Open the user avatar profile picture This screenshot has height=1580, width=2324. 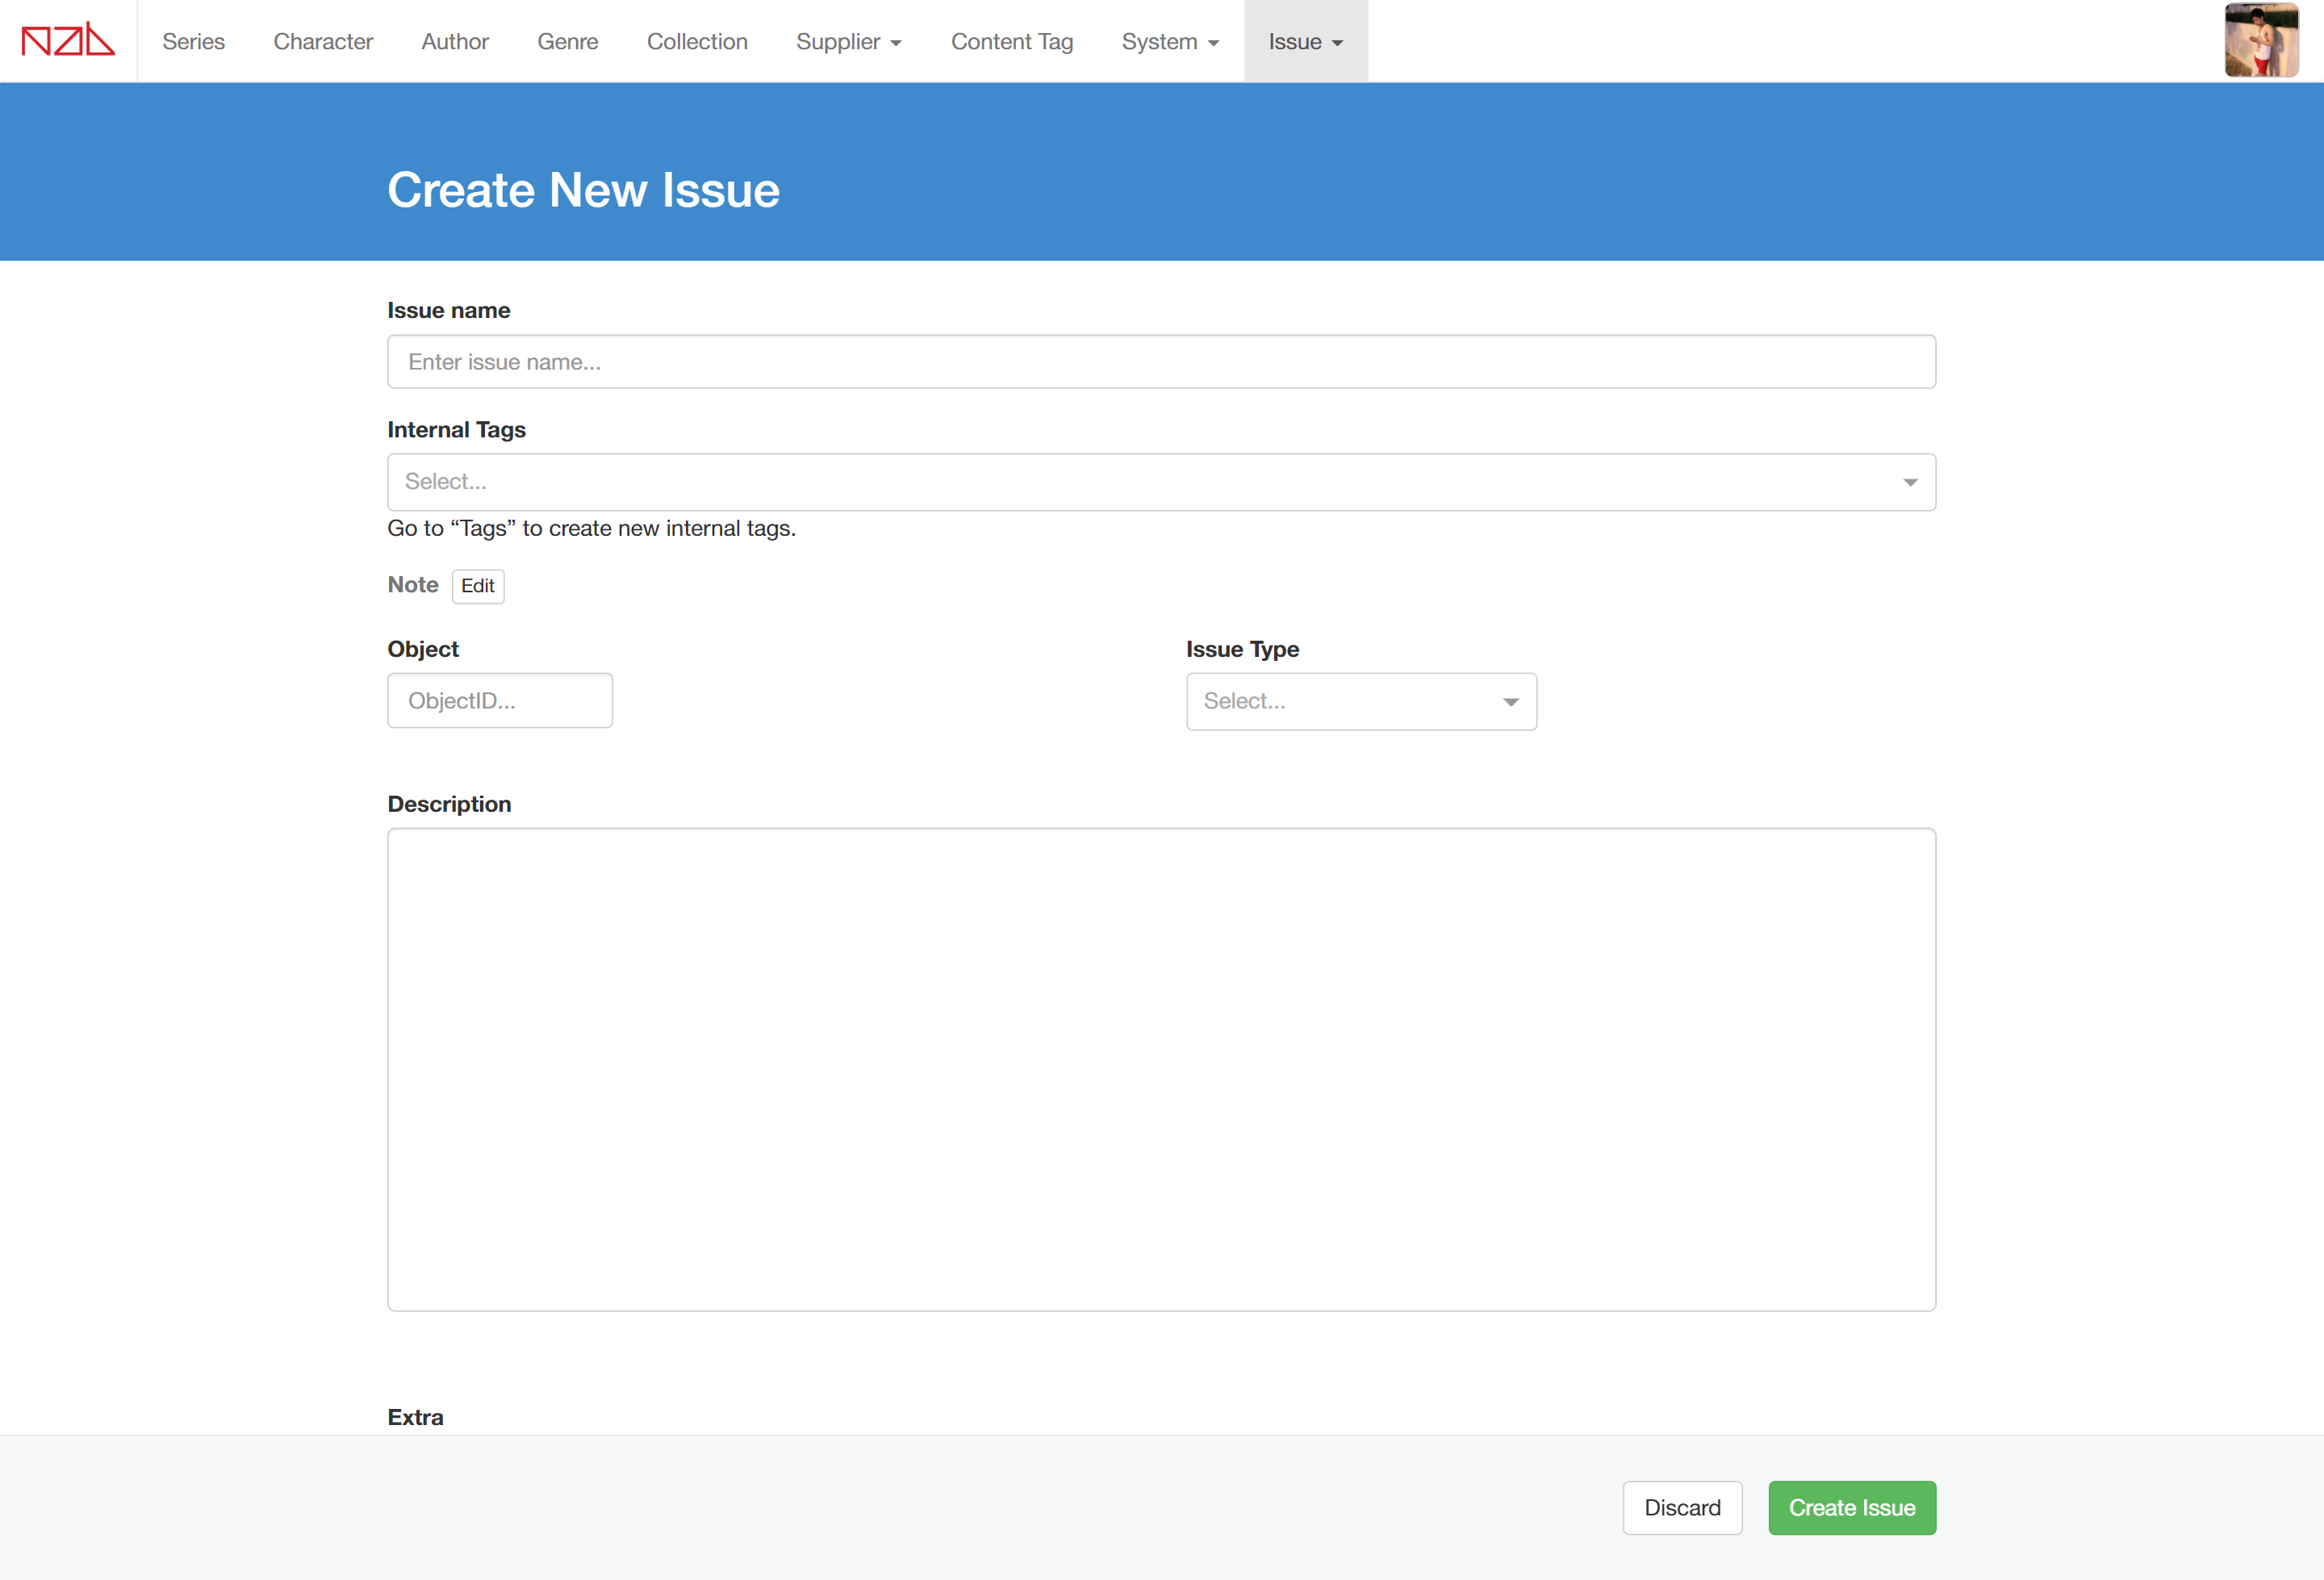[2261, 41]
